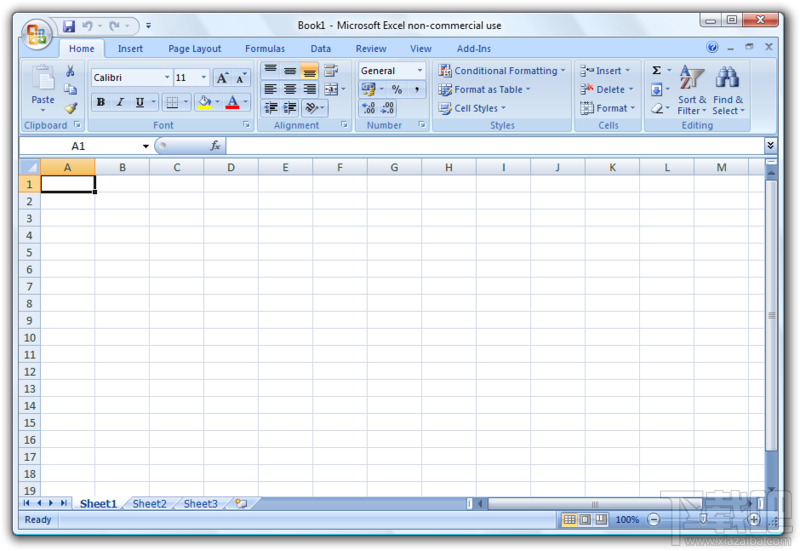This screenshot has width=800, height=551.
Task: Open the Sheet2 worksheet tab
Action: [149, 504]
